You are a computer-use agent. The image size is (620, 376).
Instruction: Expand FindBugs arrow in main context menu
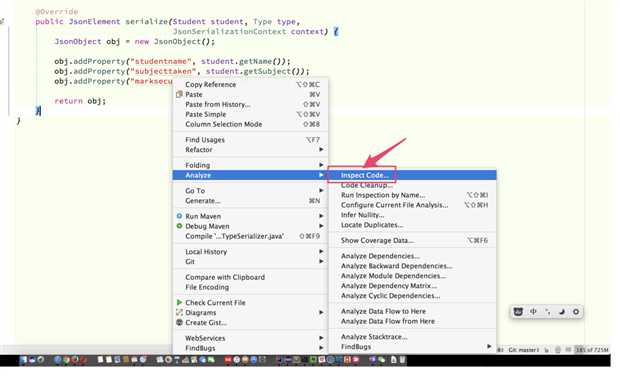coord(321,348)
